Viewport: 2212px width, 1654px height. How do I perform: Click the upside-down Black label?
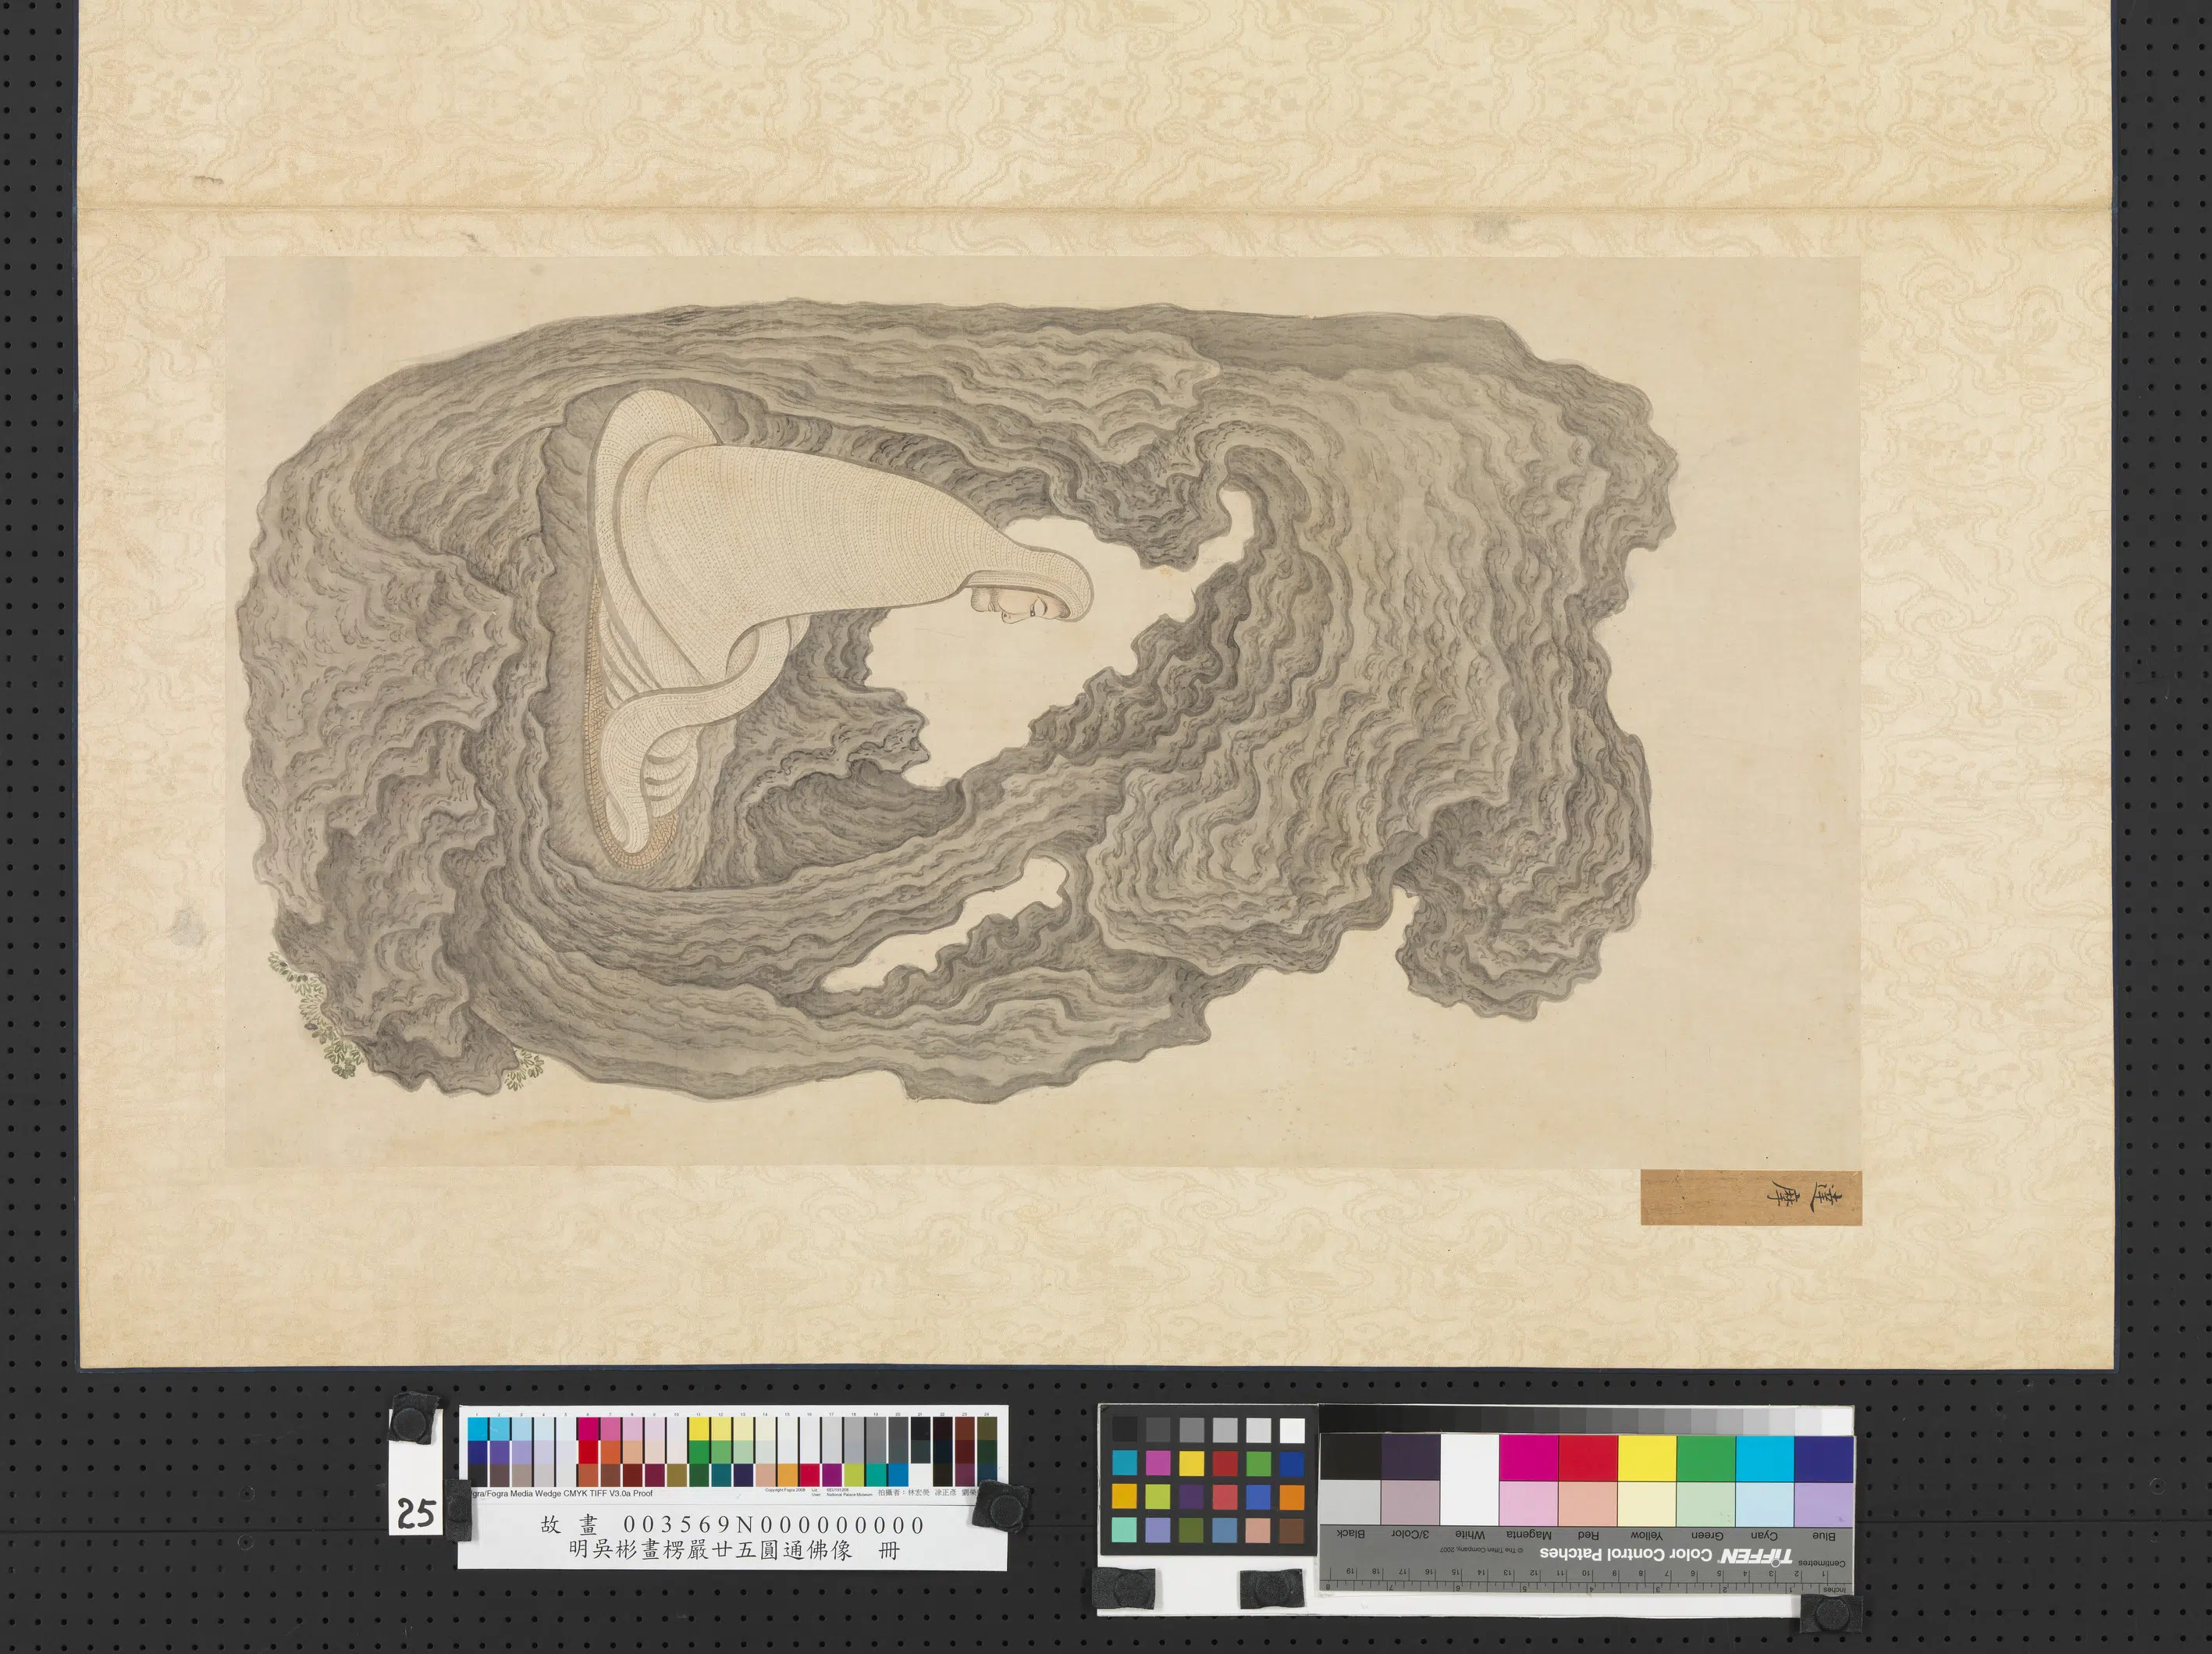point(1351,1535)
